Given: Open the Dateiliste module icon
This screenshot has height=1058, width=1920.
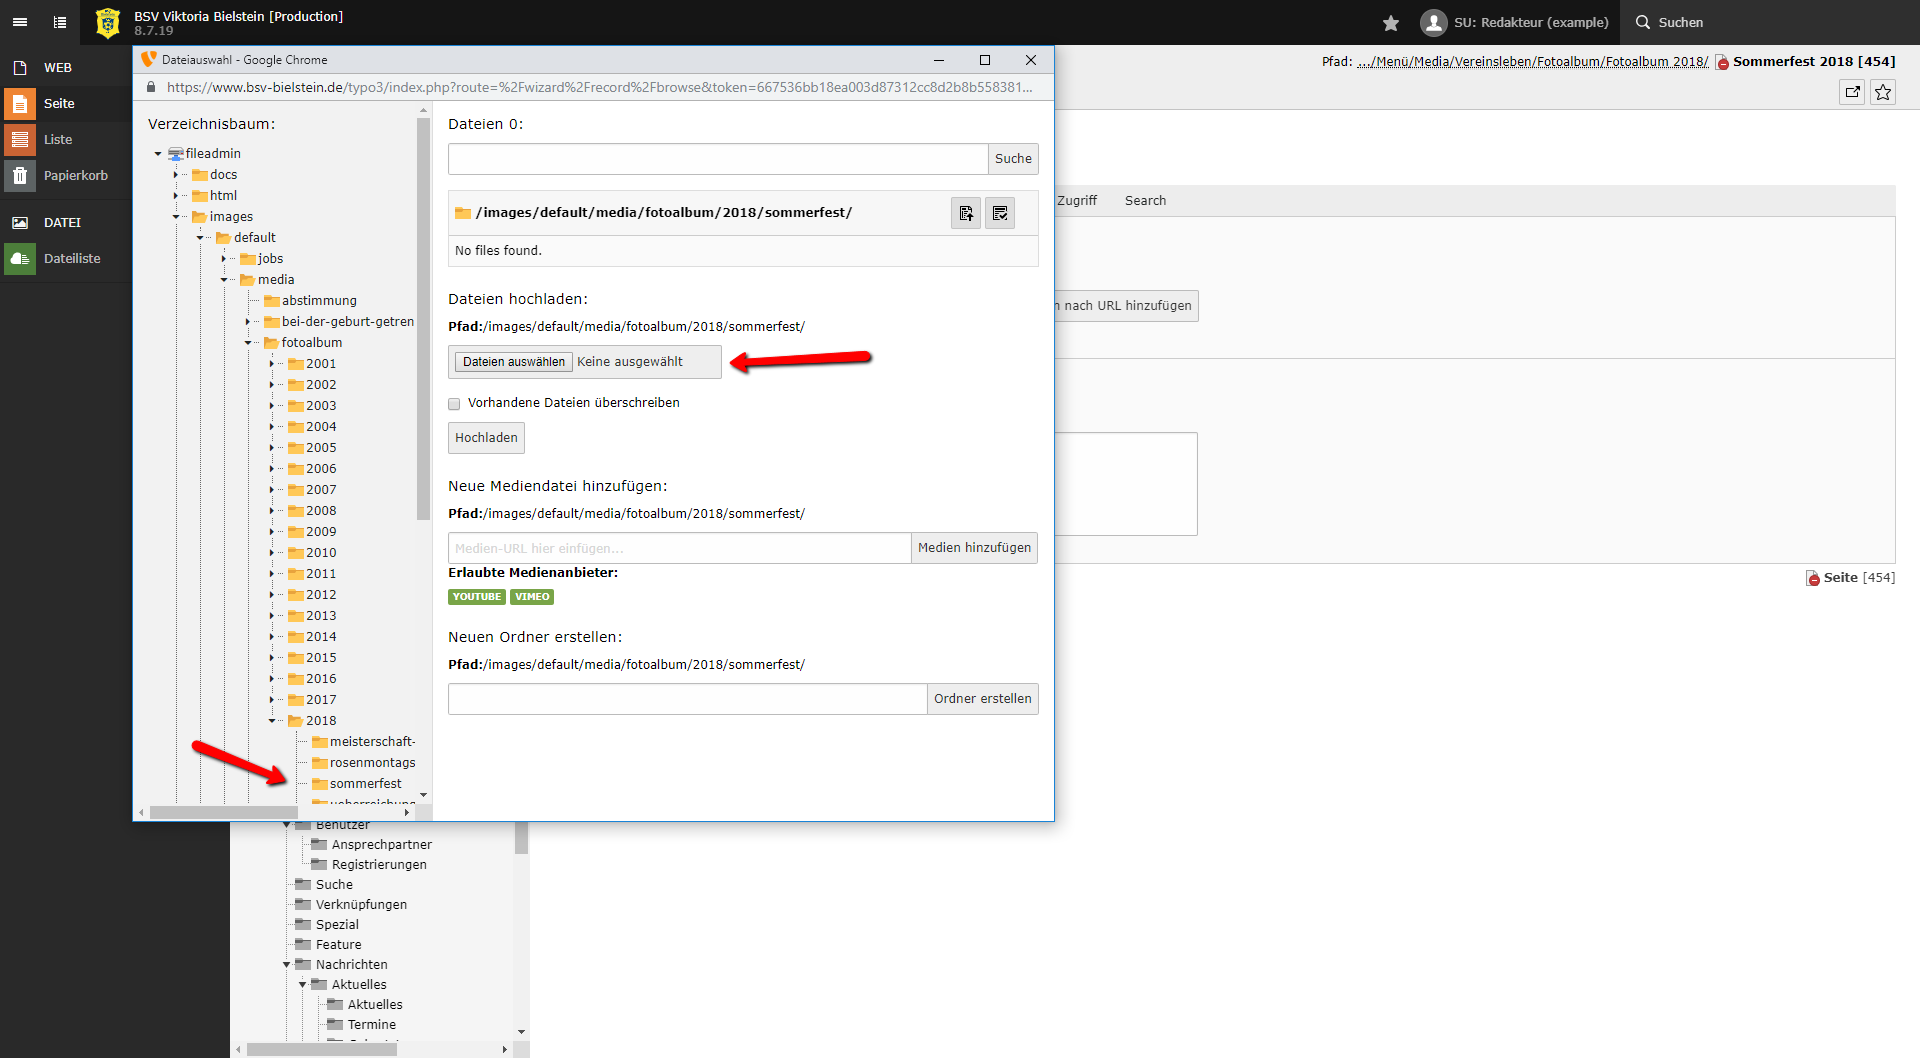Looking at the screenshot, I should click(20, 259).
